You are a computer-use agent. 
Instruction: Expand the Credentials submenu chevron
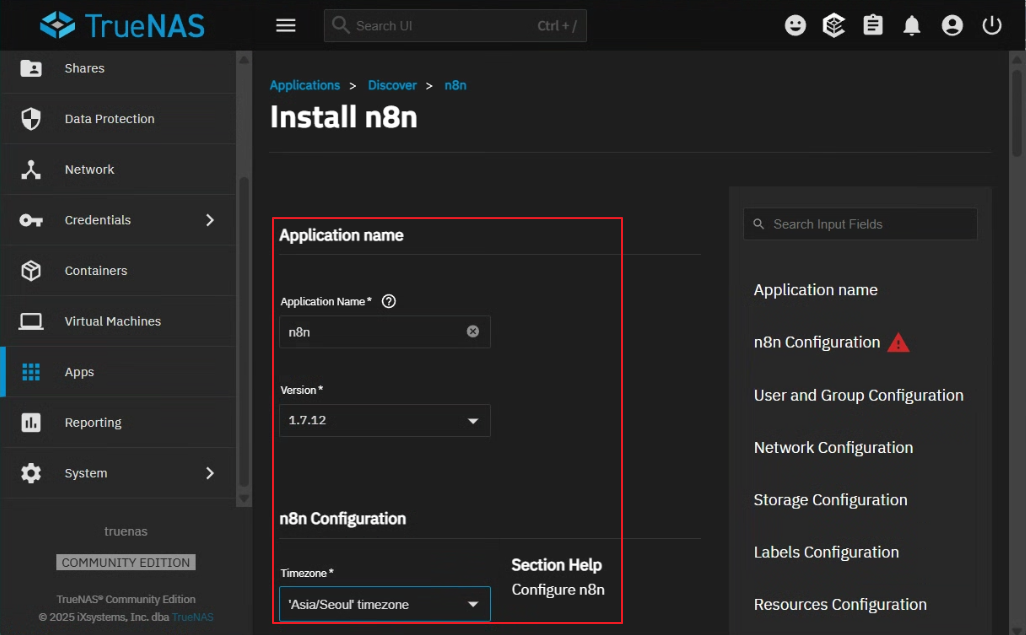[x=209, y=220]
